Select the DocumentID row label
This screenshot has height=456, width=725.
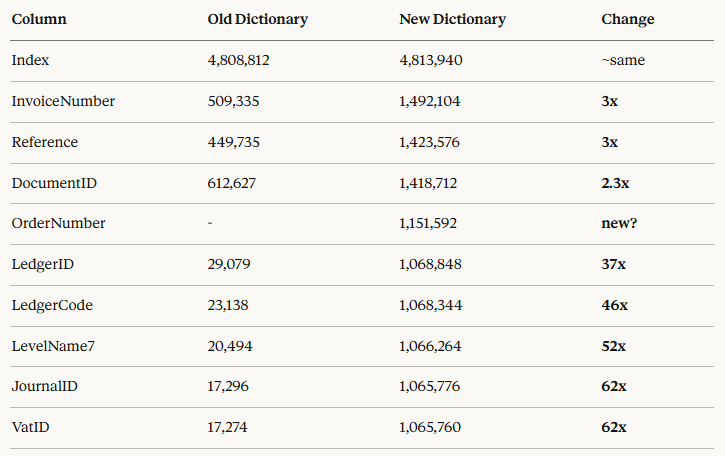(x=54, y=183)
